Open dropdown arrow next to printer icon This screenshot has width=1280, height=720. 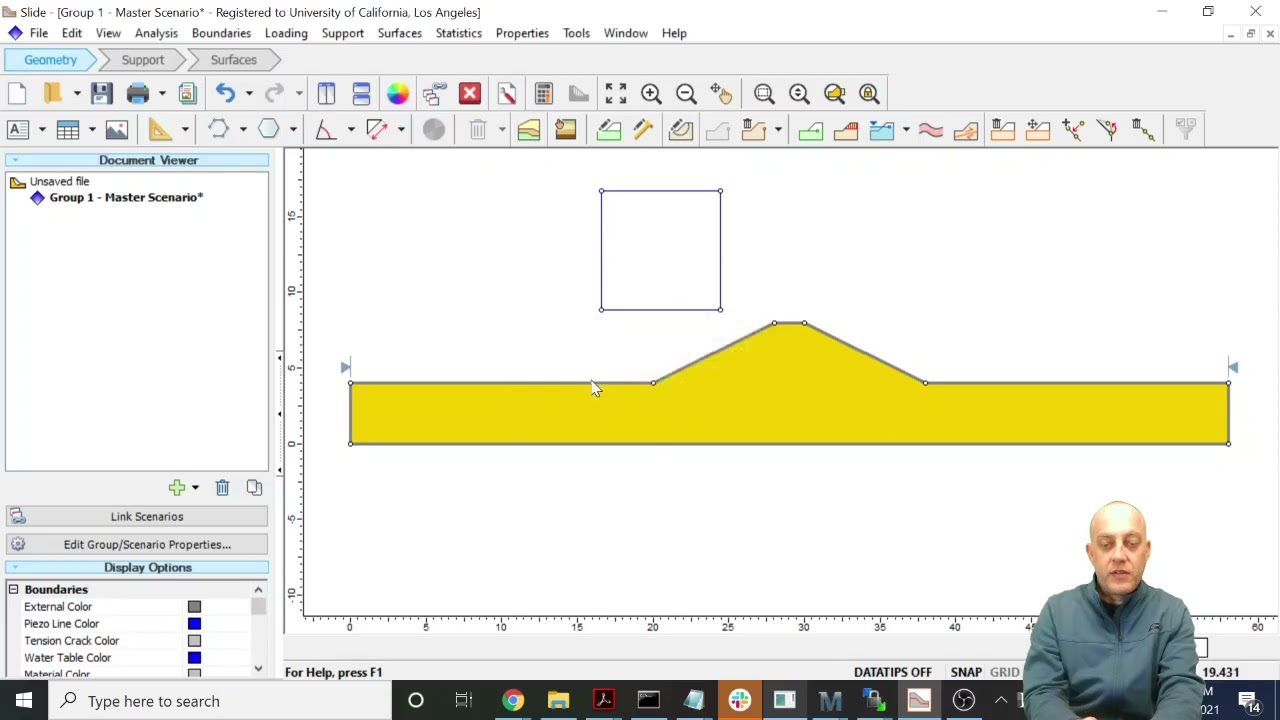click(x=162, y=94)
